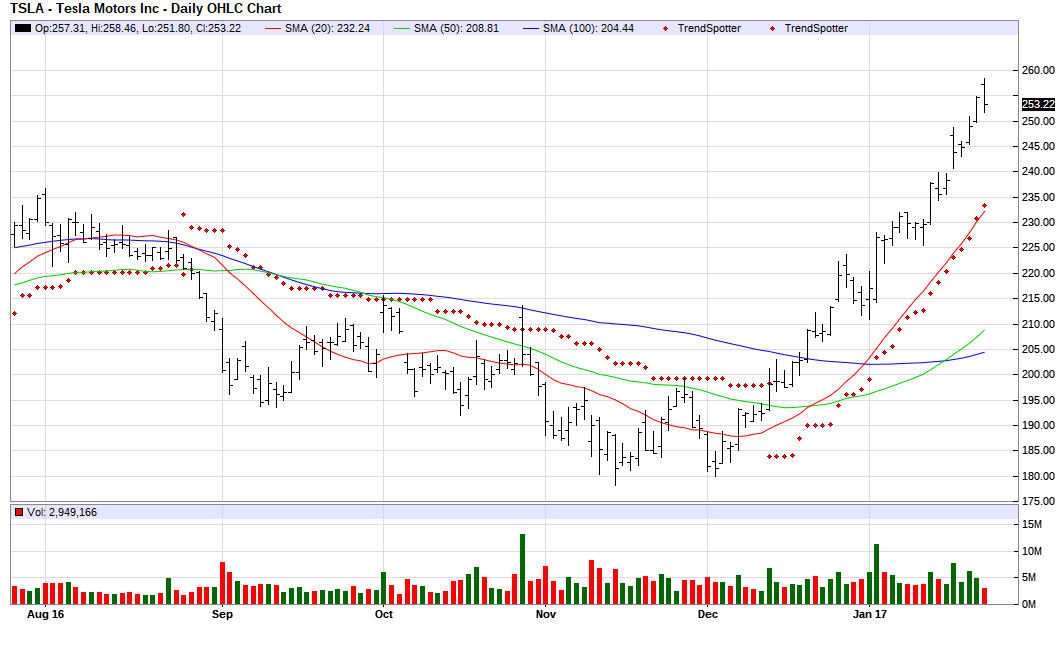Click the Jan 17 date label
The height and width of the screenshot is (645, 1060).
coord(870,614)
